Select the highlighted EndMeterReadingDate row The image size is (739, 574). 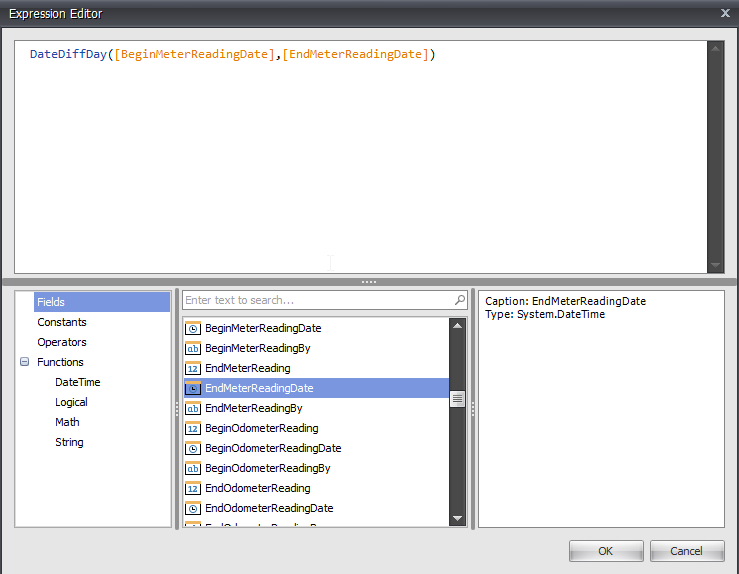(316, 388)
